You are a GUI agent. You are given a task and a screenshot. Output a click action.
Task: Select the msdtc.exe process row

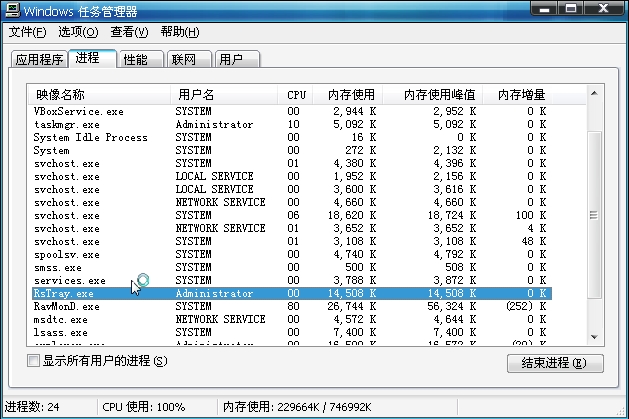point(292,319)
